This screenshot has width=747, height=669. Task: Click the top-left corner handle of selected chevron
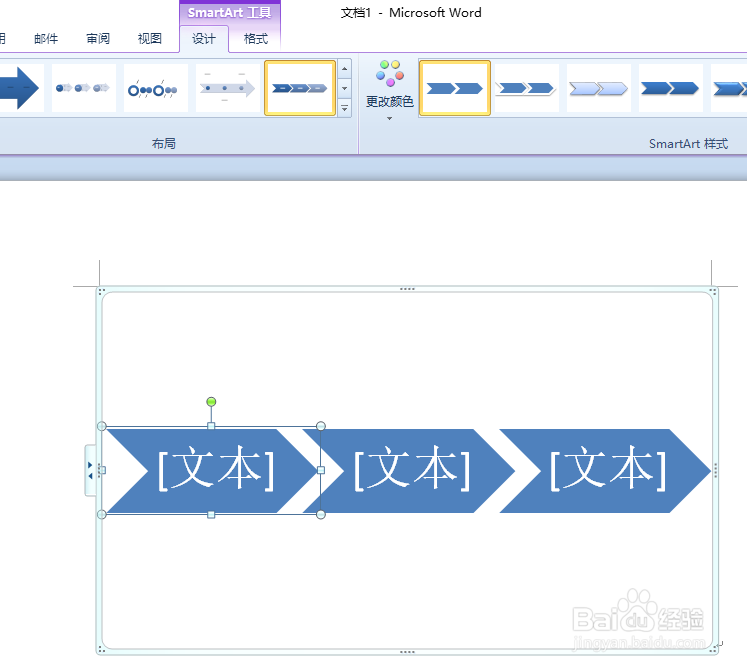[101, 426]
